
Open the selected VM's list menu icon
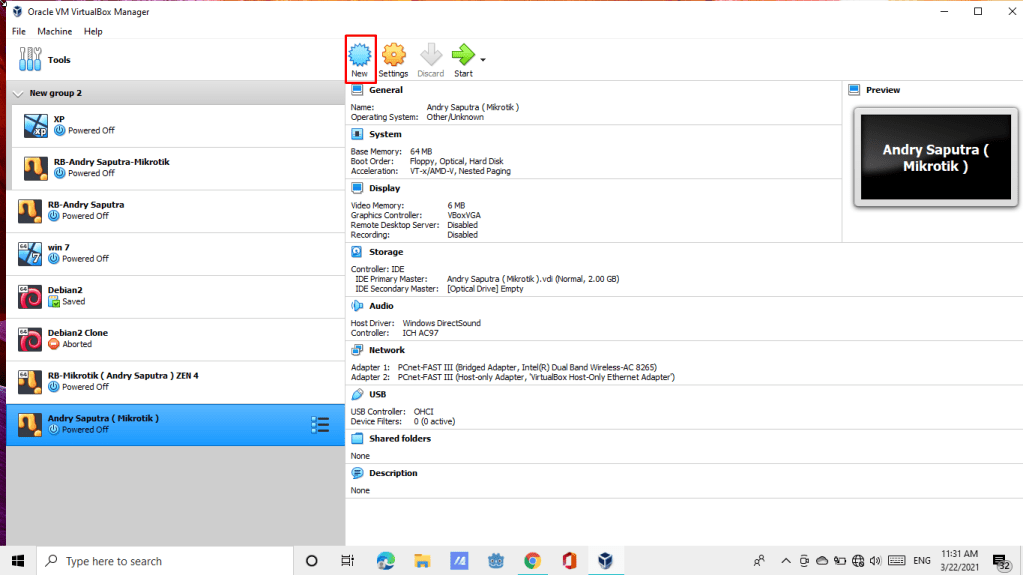(320, 425)
